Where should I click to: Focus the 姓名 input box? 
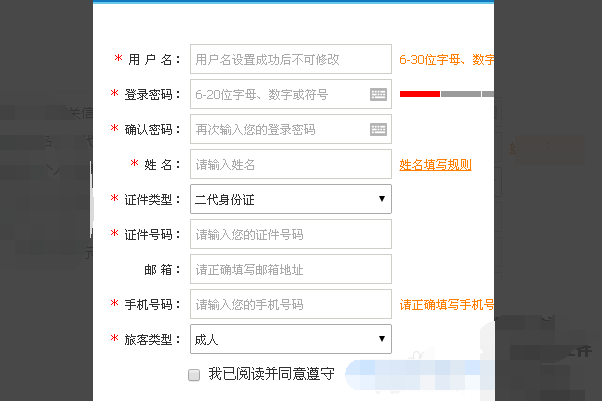click(x=290, y=165)
